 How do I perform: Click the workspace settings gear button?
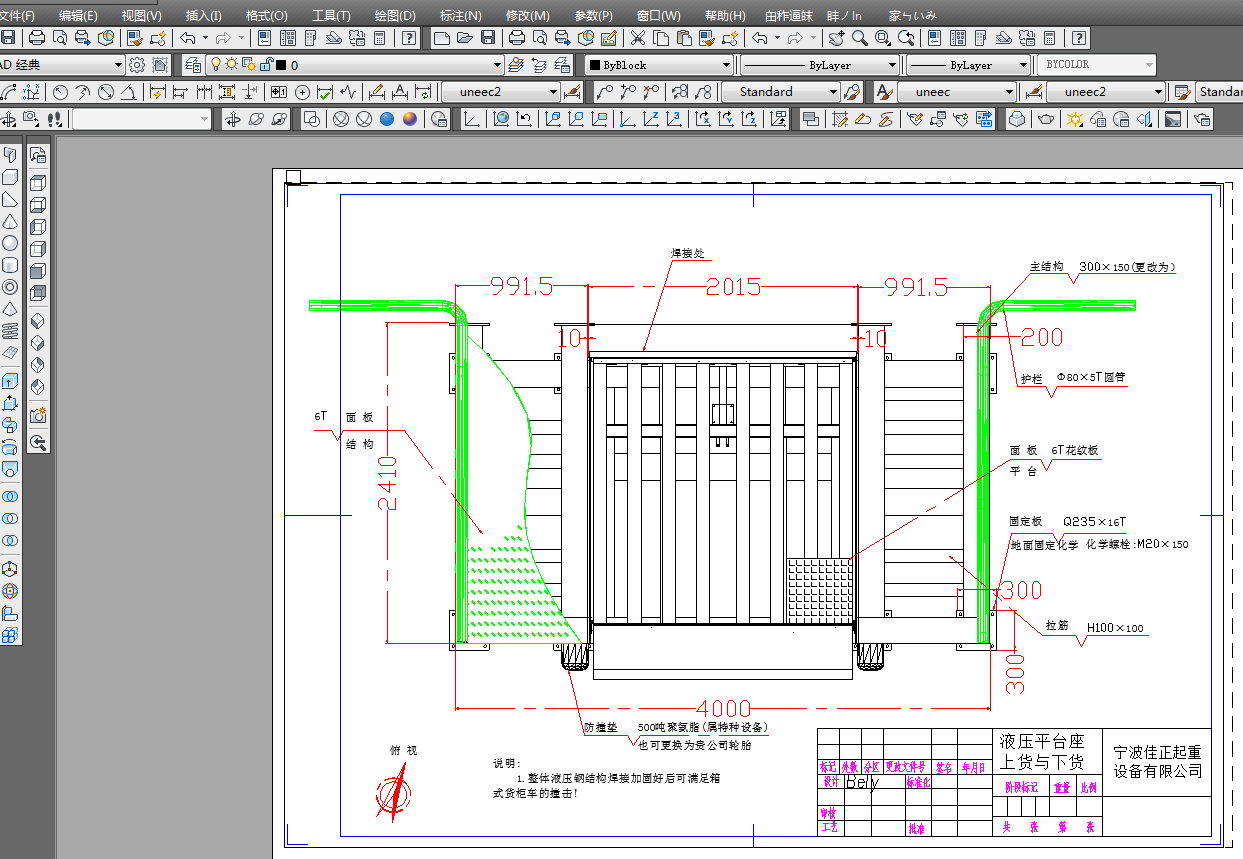(137, 65)
